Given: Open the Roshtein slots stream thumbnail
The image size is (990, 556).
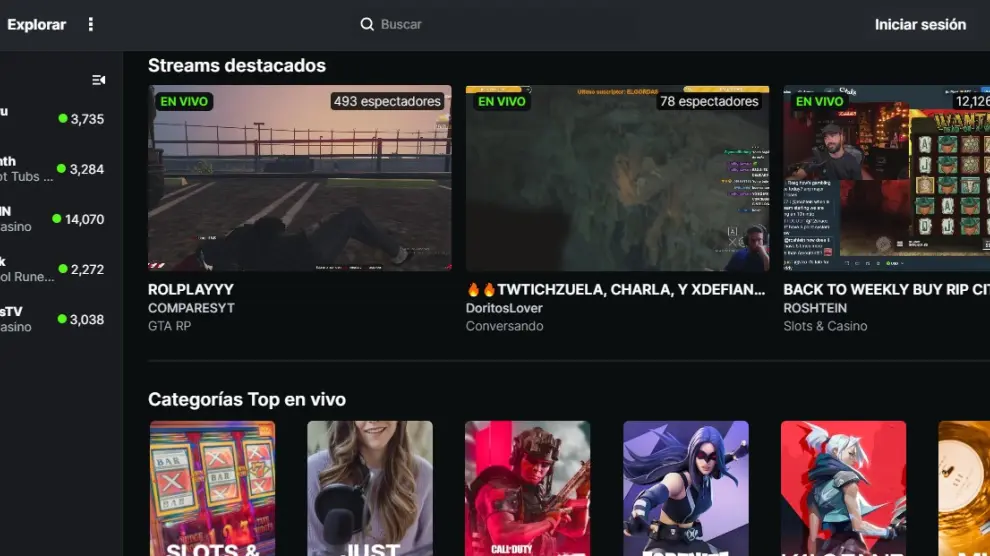Looking at the screenshot, I should pos(886,178).
